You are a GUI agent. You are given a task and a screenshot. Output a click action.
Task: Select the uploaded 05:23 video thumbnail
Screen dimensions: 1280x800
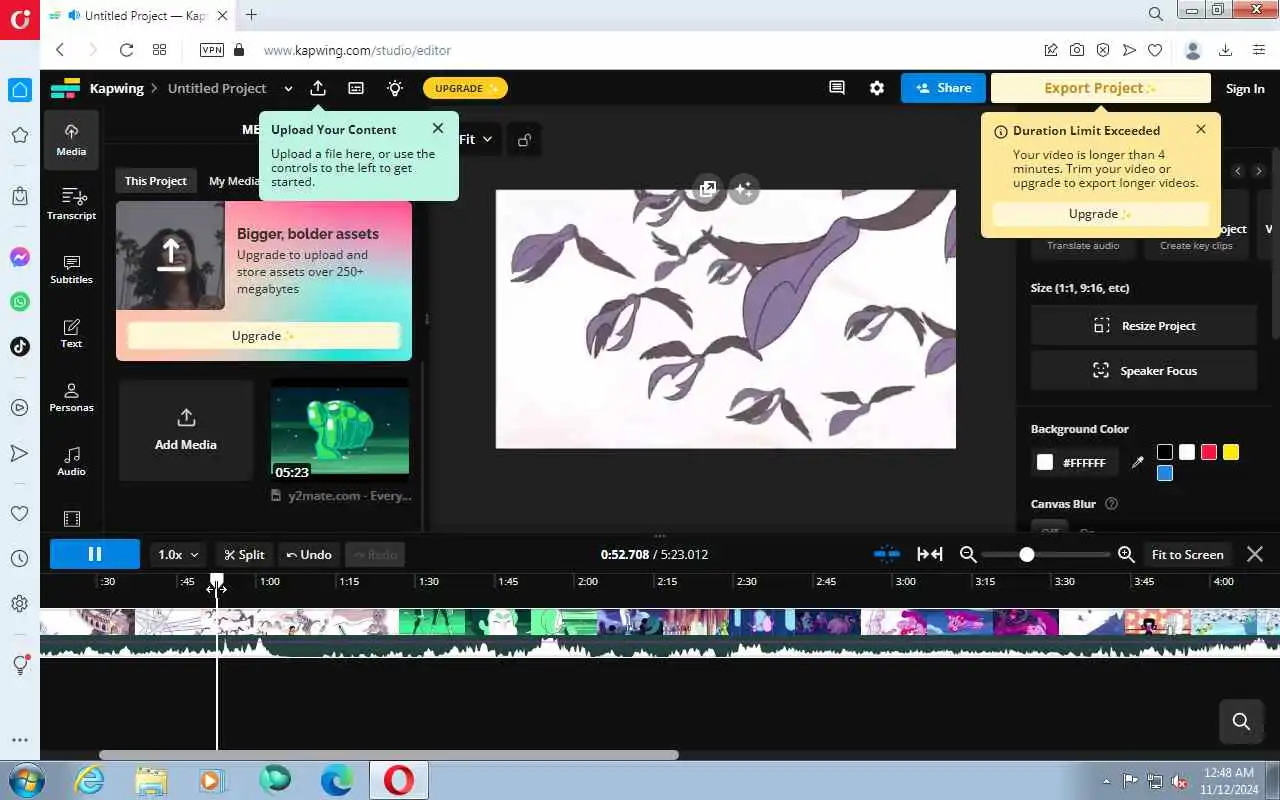coord(340,432)
